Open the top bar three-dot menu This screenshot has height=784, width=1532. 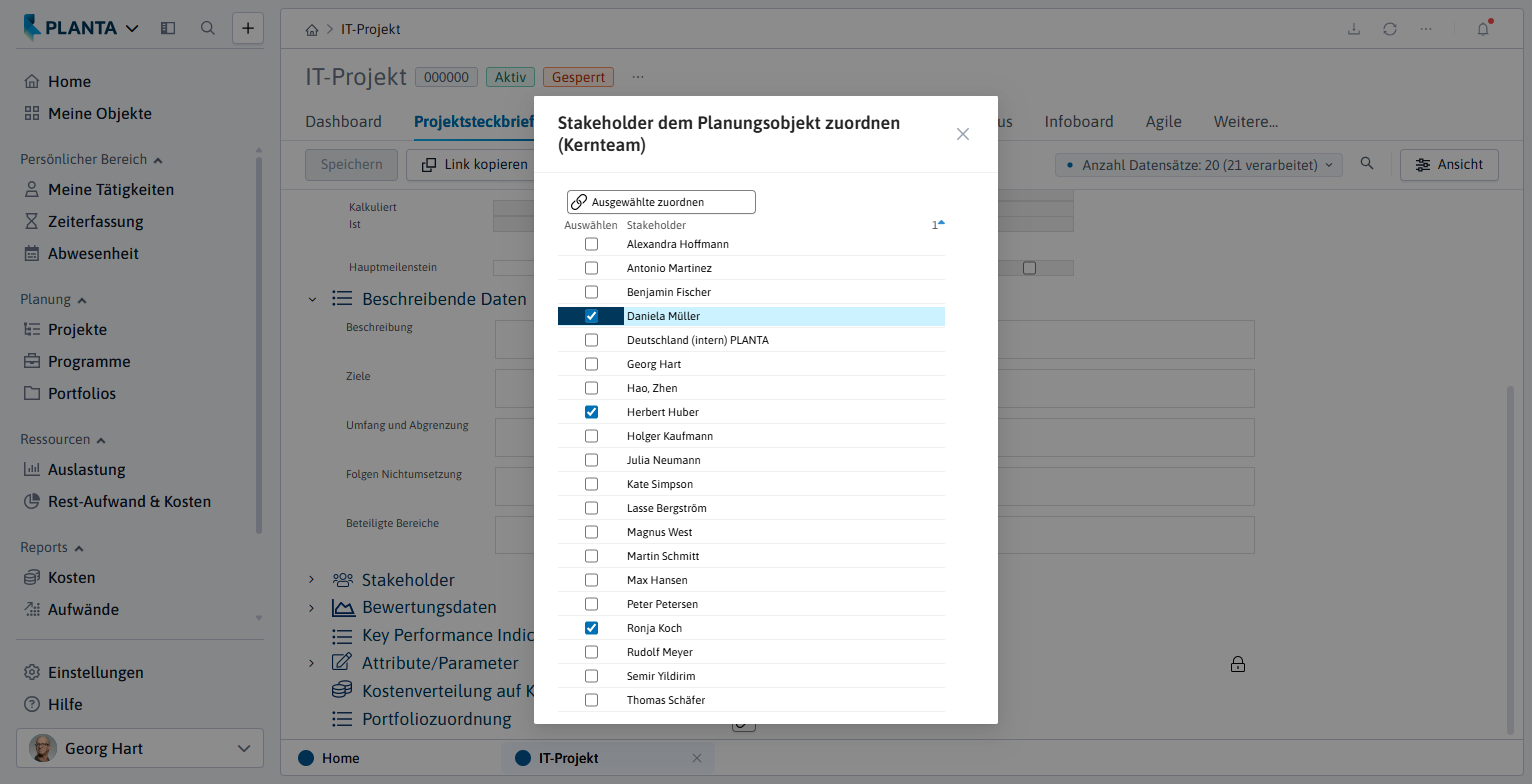click(x=1426, y=29)
